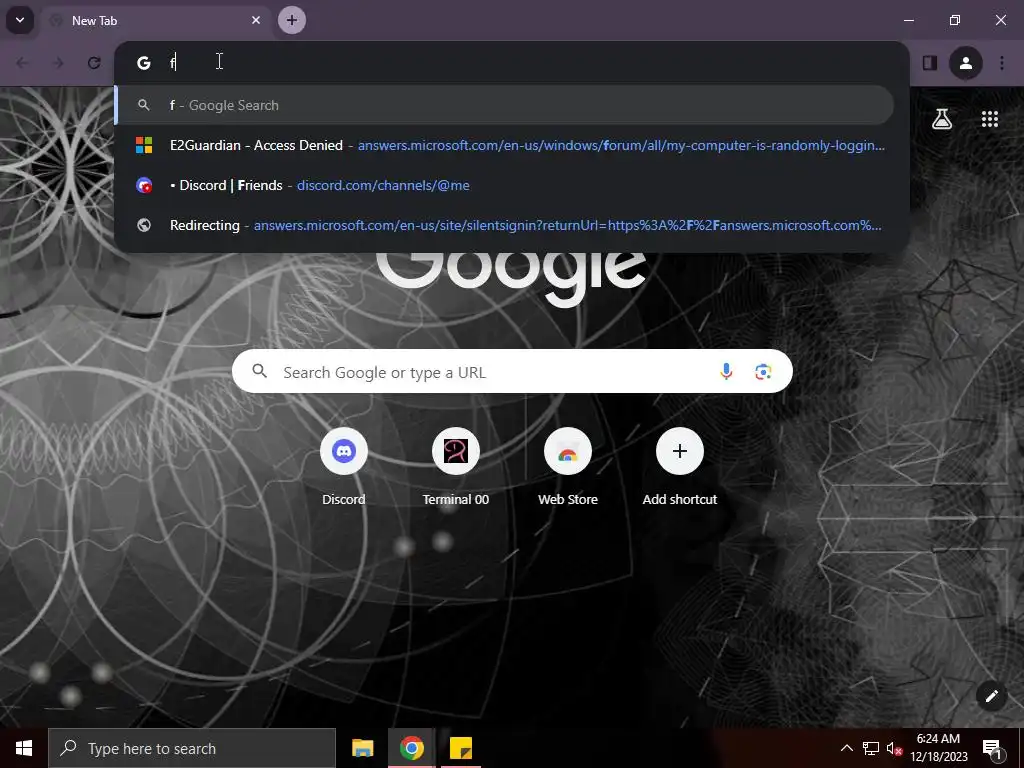Image resolution: width=1024 pixels, height=768 pixels.
Task: Choose the 'f - Google Search' suggestion
Action: point(504,105)
